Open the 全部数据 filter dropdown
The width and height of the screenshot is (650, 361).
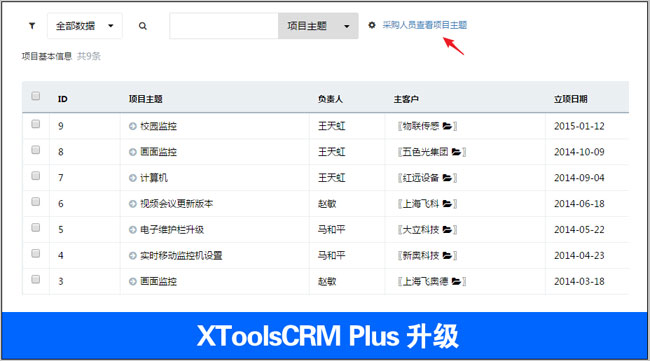[x=85, y=26]
